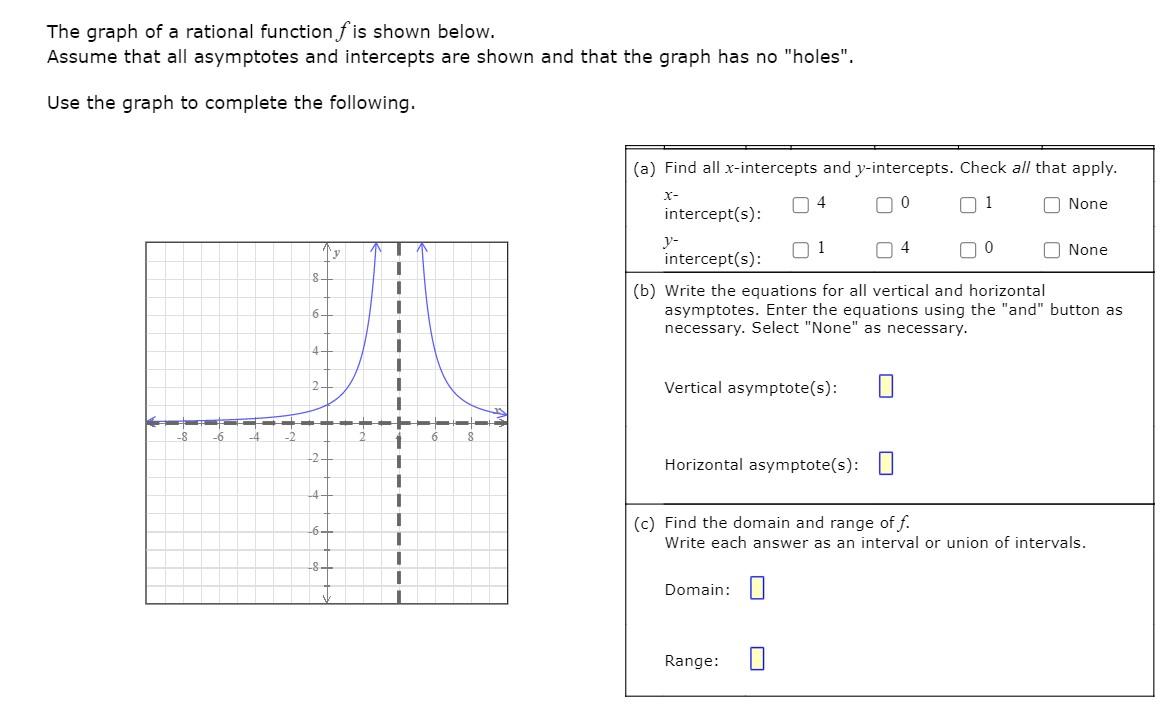Image resolution: width=1162 pixels, height=708 pixels.
Task: Select "None" for y-intercepts
Action: pos(1052,250)
